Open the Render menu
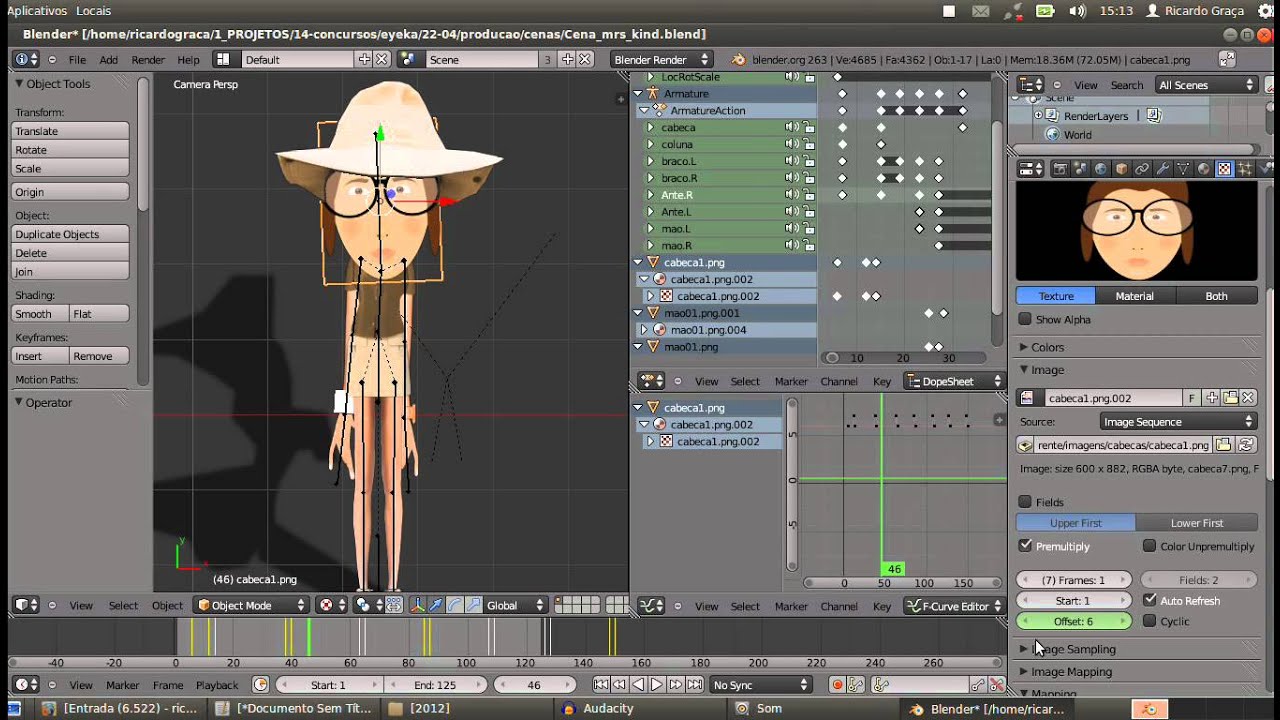Viewport: 1280px width, 720px height. pyautogui.click(x=148, y=59)
